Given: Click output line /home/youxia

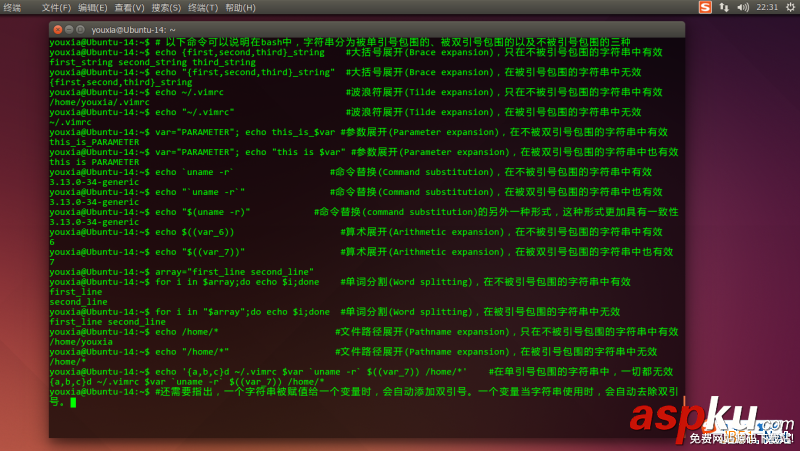Looking at the screenshot, I should (x=81, y=342).
